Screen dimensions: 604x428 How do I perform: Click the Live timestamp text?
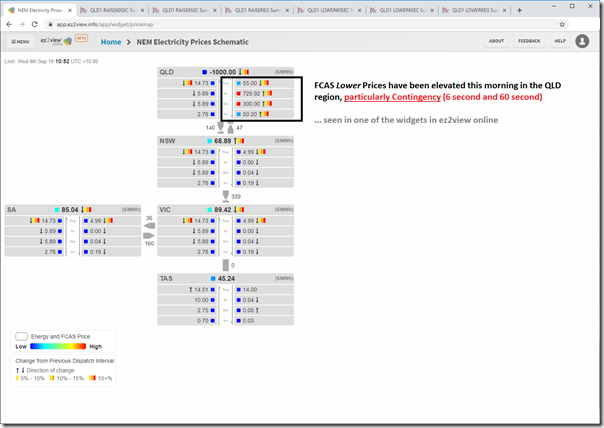[x=51, y=61]
